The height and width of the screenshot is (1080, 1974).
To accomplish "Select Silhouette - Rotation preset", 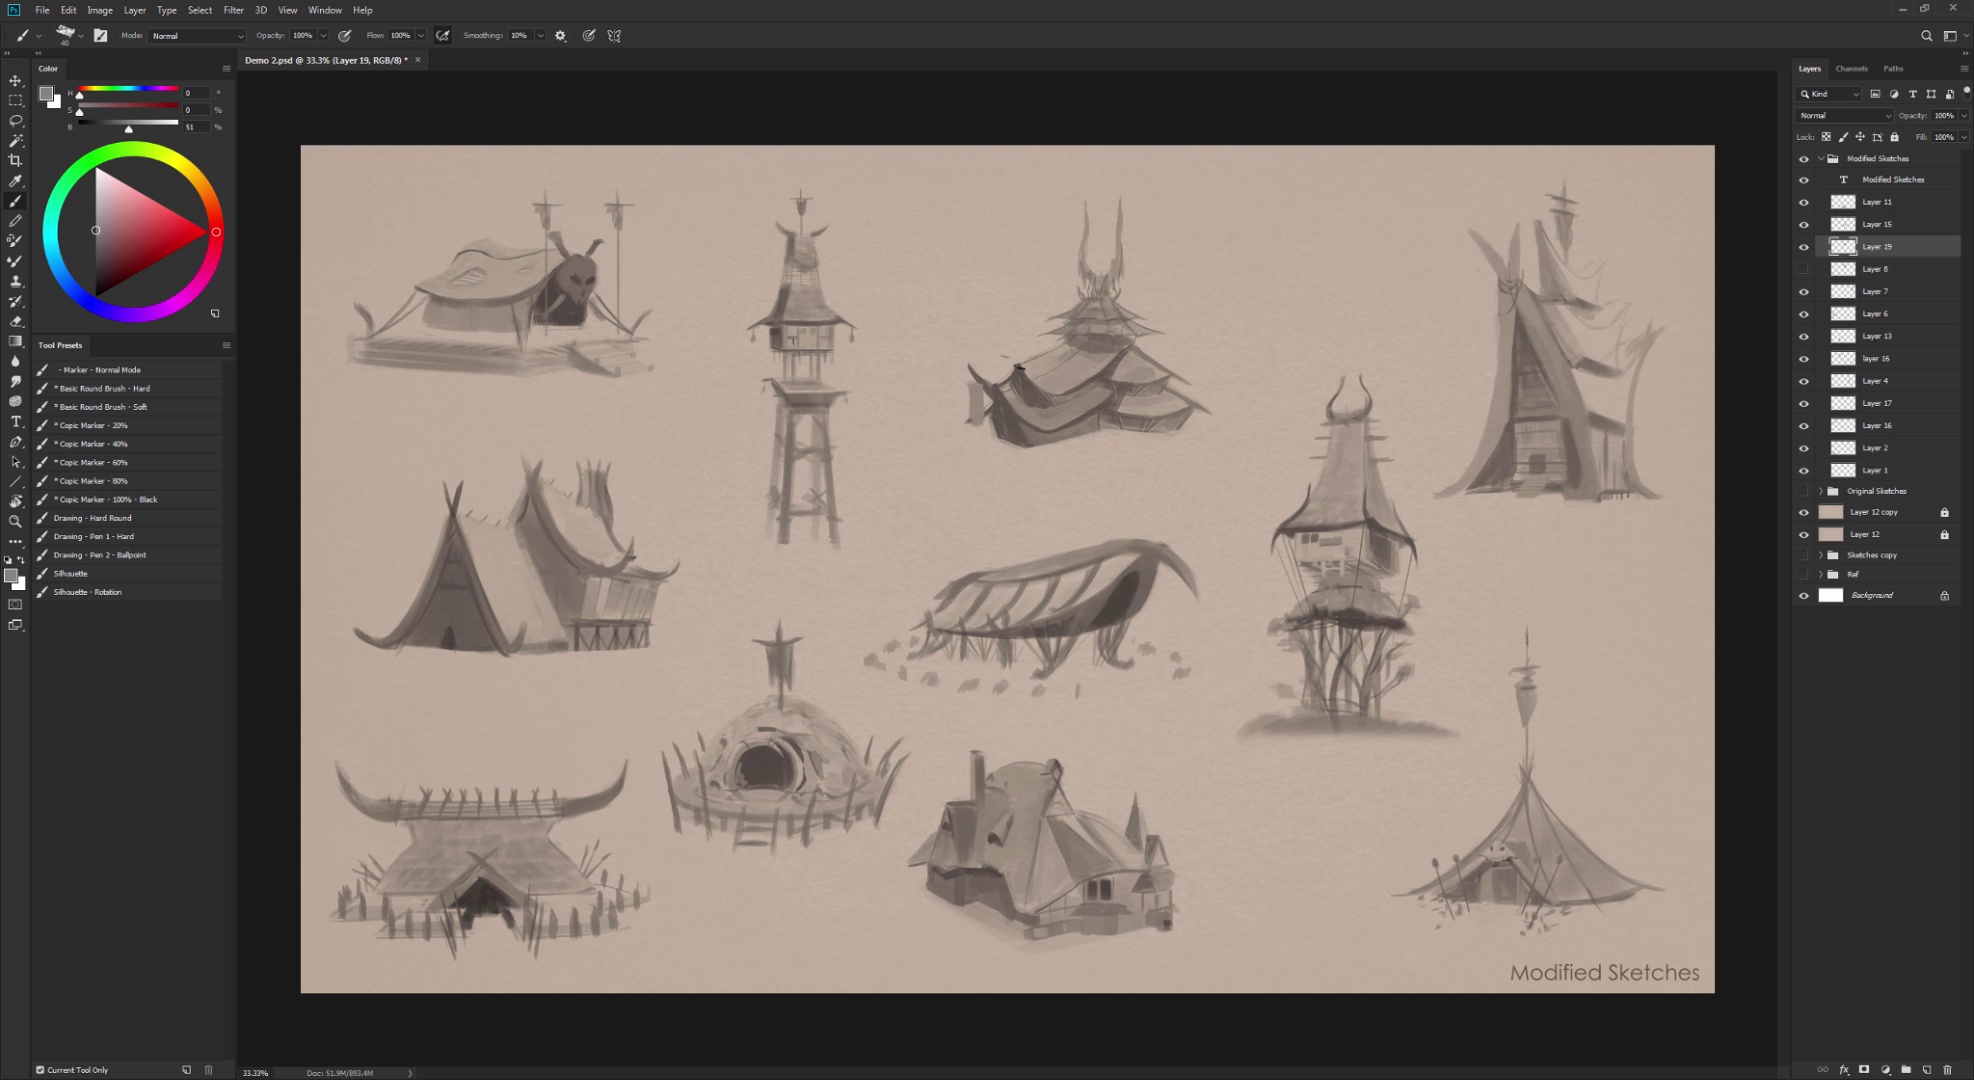I will point(128,592).
